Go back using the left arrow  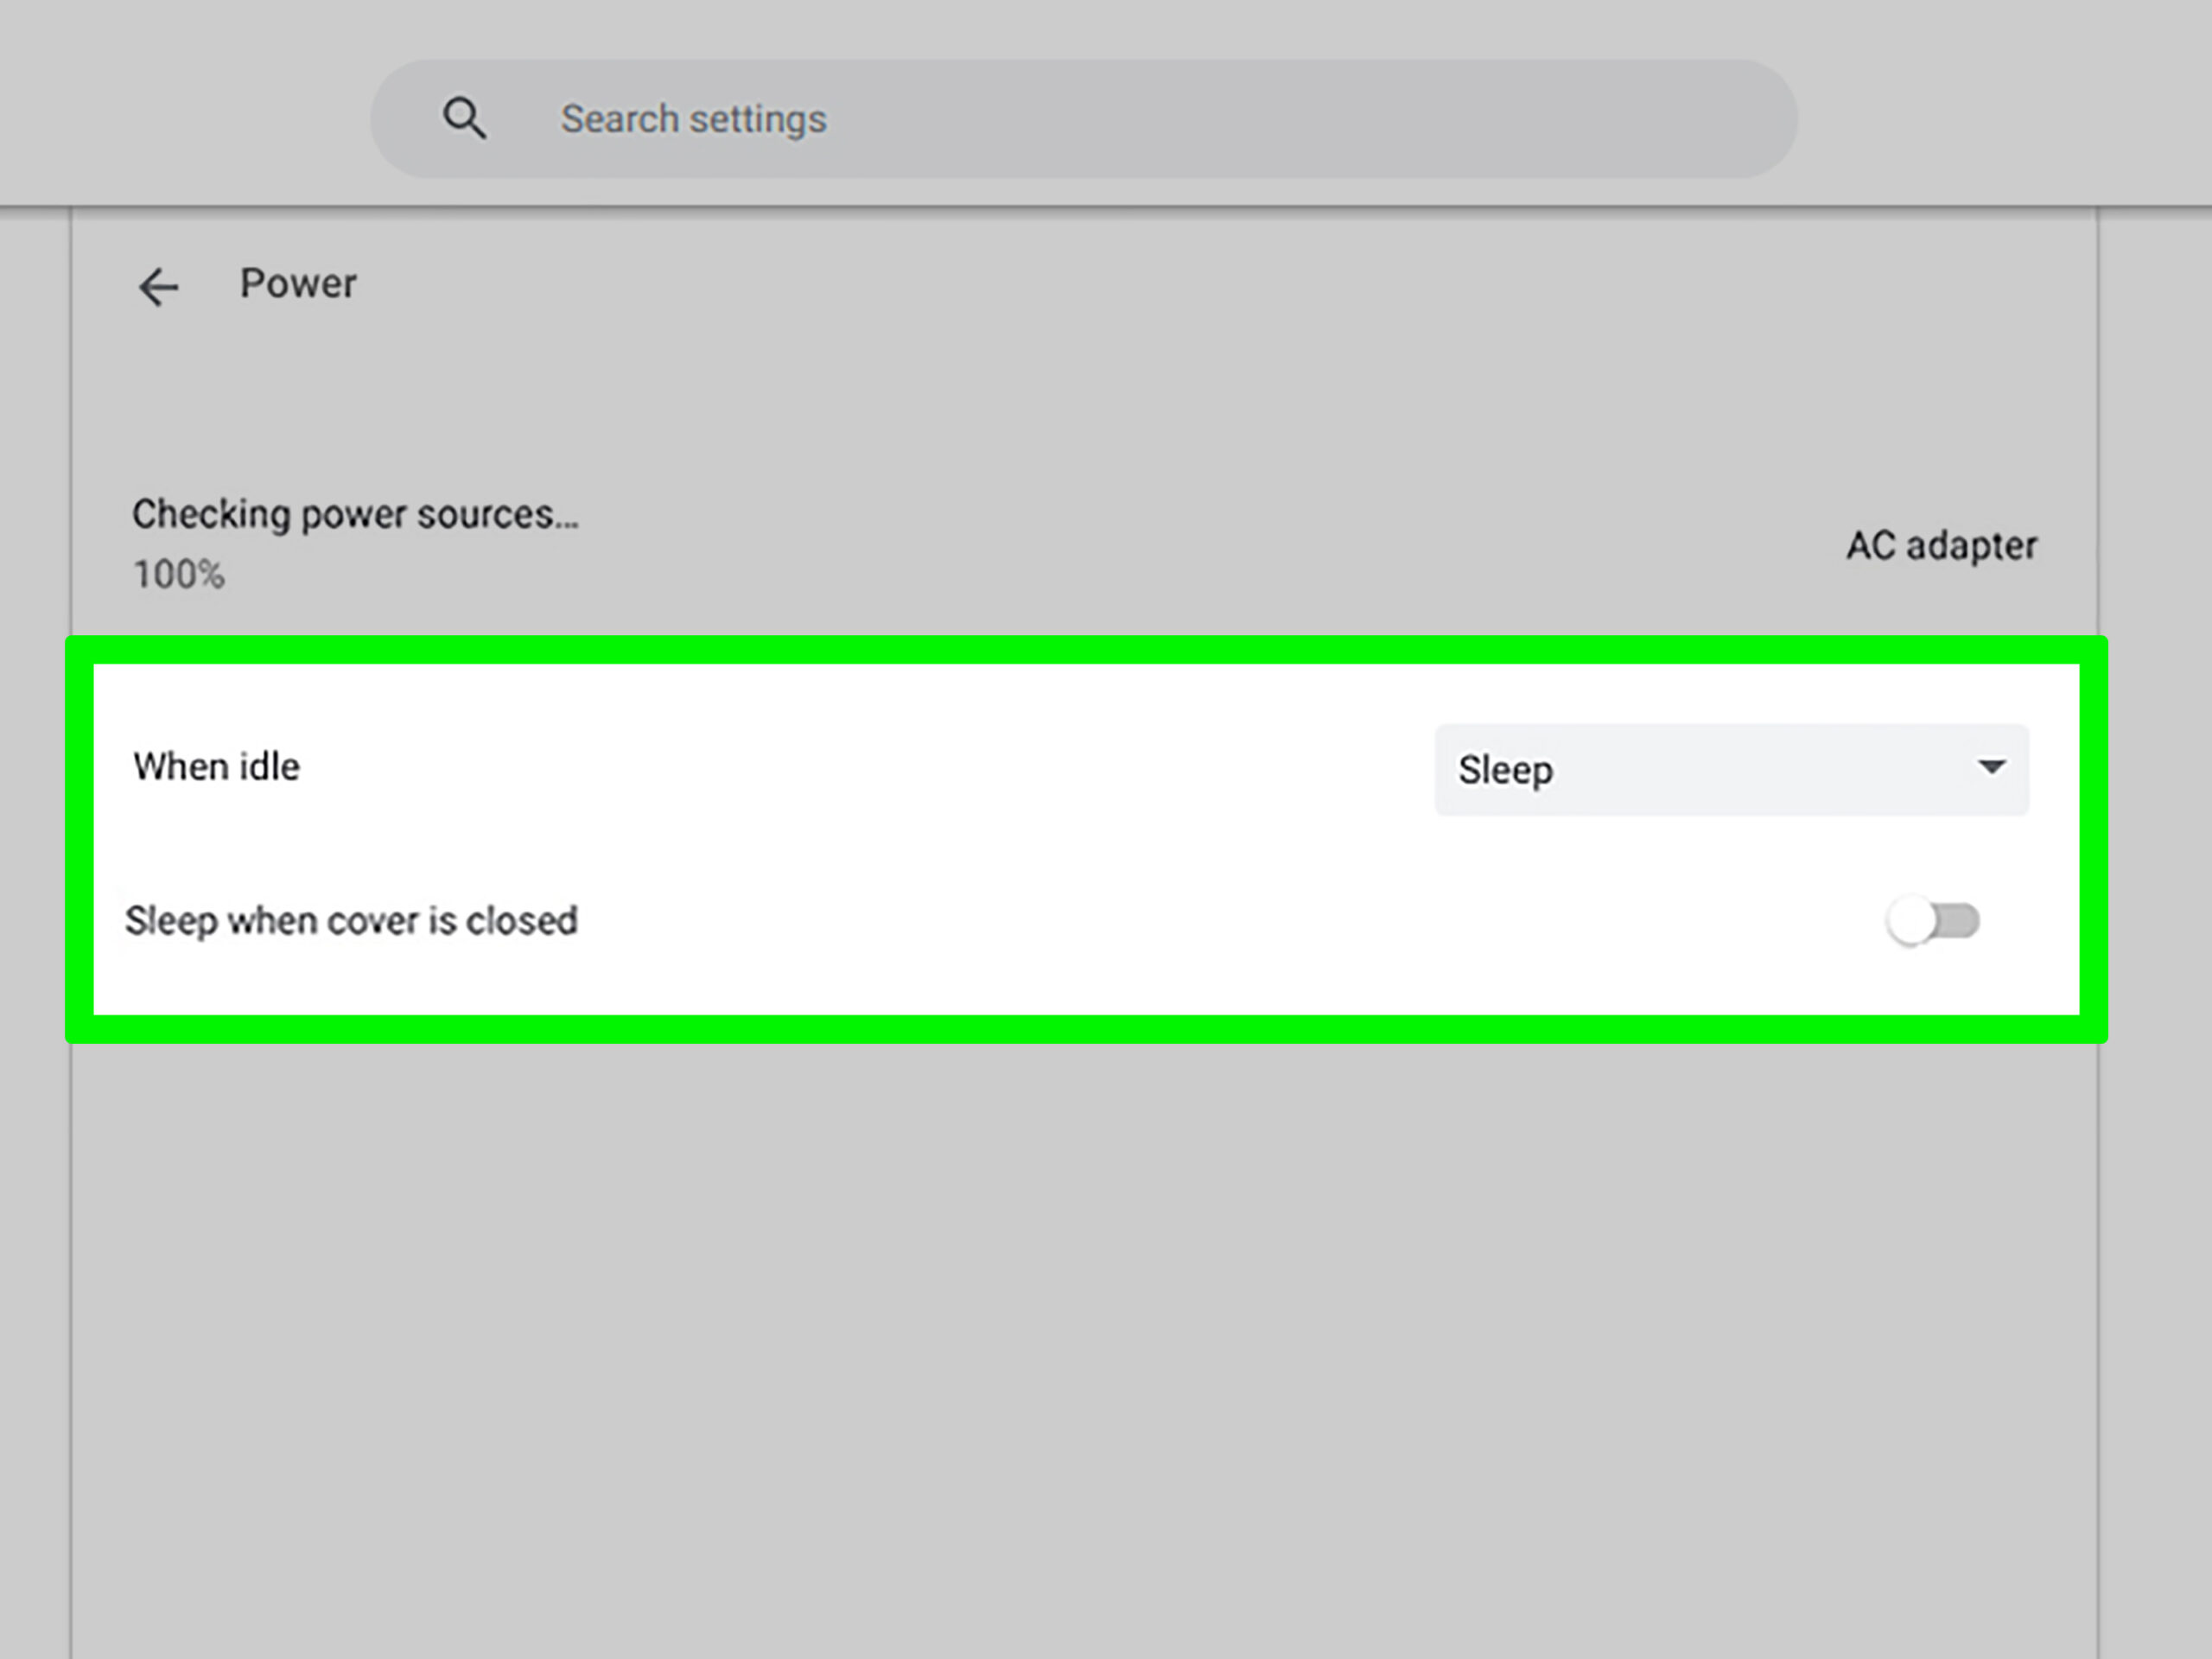(x=158, y=287)
